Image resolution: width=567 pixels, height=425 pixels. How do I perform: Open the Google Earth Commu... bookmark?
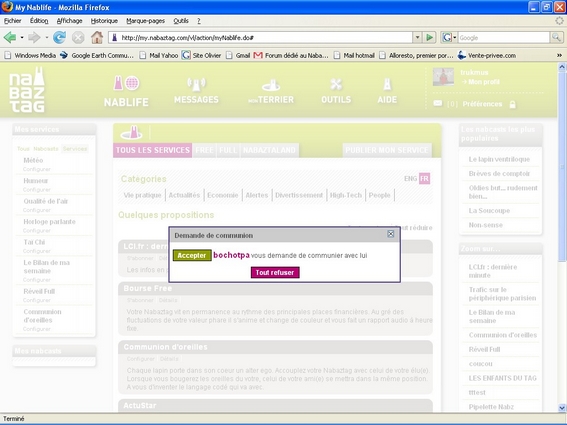(x=97, y=55)
